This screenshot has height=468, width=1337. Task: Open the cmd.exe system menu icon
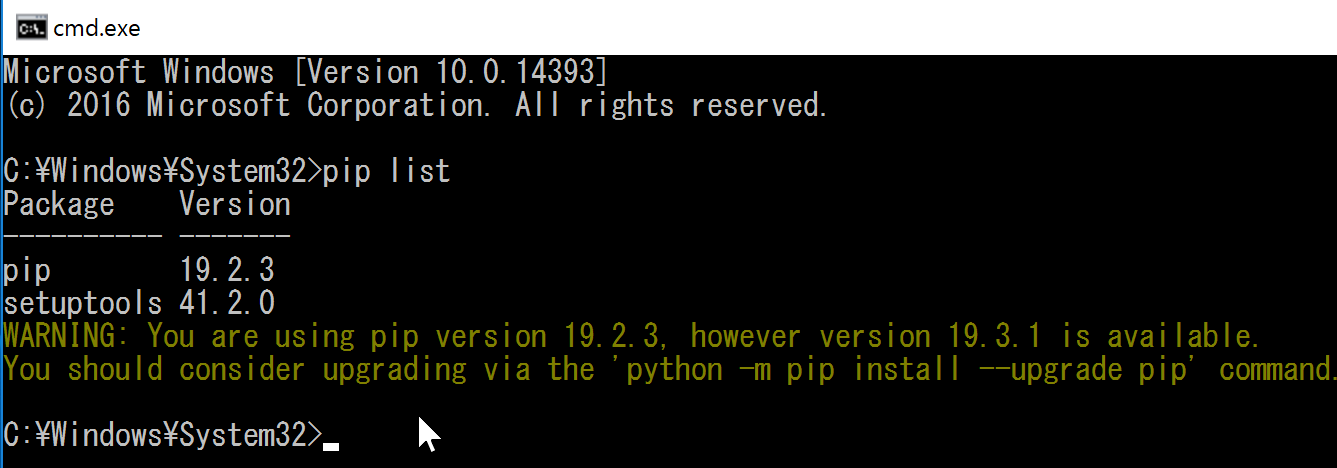(30, 27)
